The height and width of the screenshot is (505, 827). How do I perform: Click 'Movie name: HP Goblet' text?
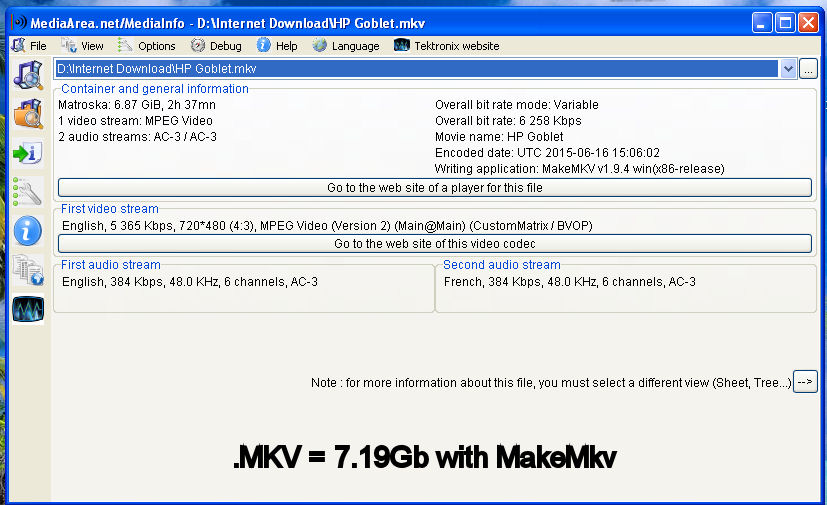click(x=499, y=137)
